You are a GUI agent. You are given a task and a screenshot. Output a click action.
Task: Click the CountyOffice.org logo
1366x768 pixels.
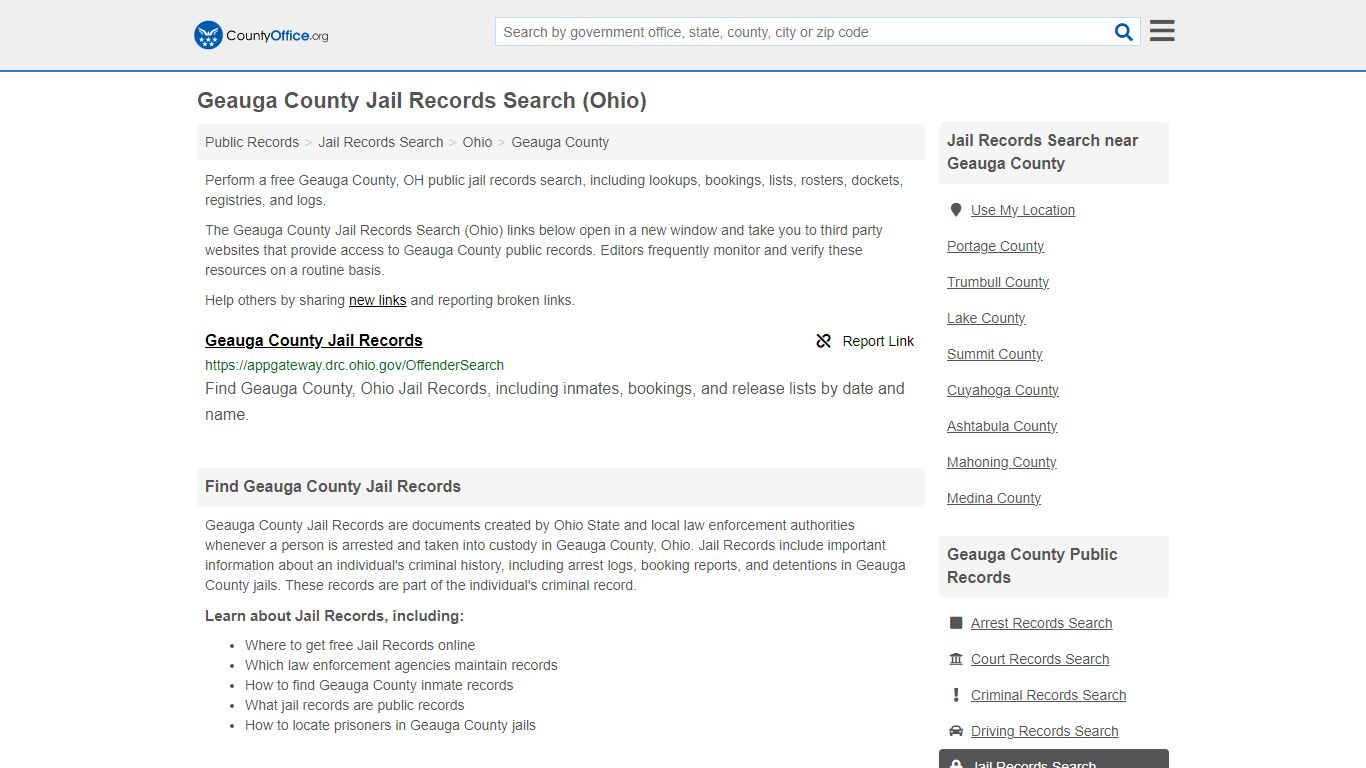point(261,35)
